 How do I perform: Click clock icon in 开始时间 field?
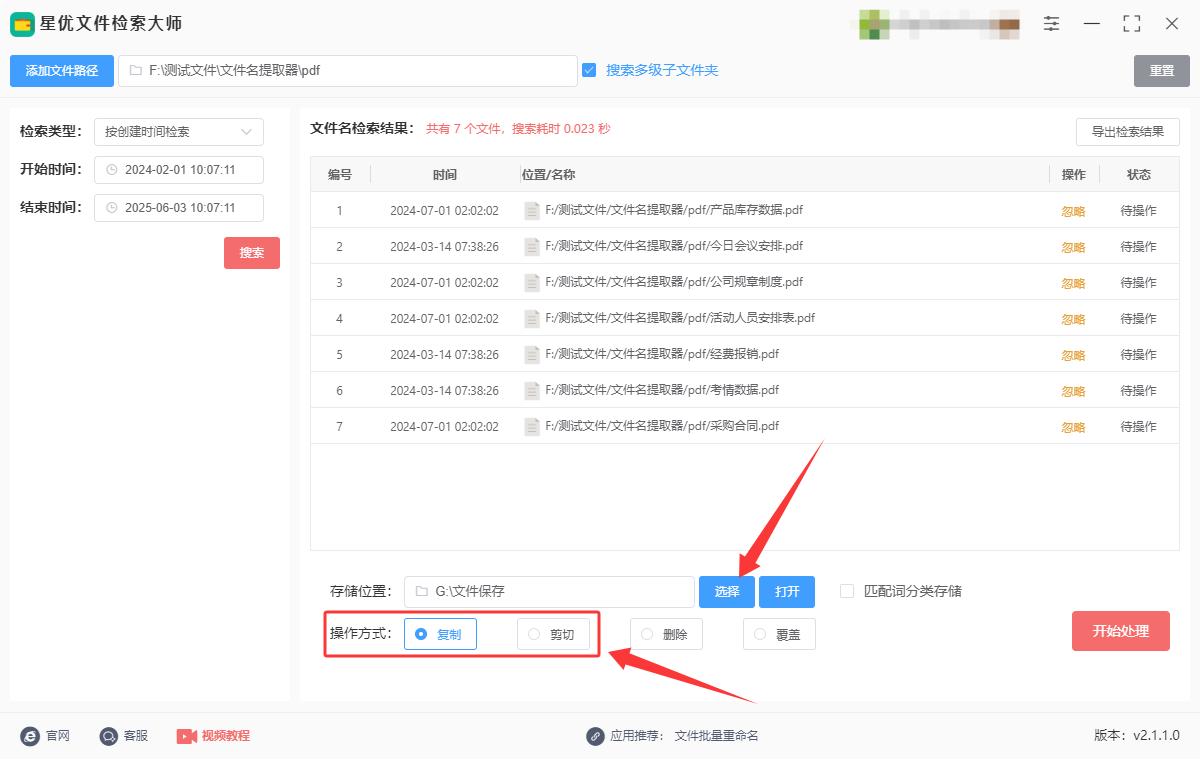112,170
